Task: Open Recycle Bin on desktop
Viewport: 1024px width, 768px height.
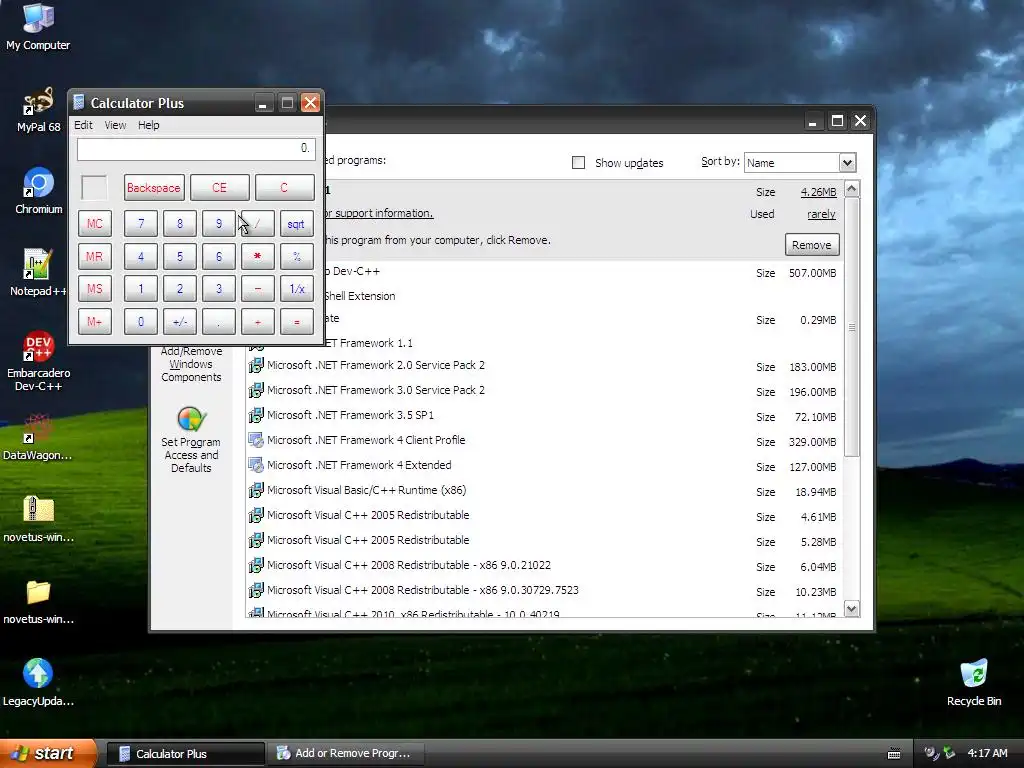Action: click(974, 682)
